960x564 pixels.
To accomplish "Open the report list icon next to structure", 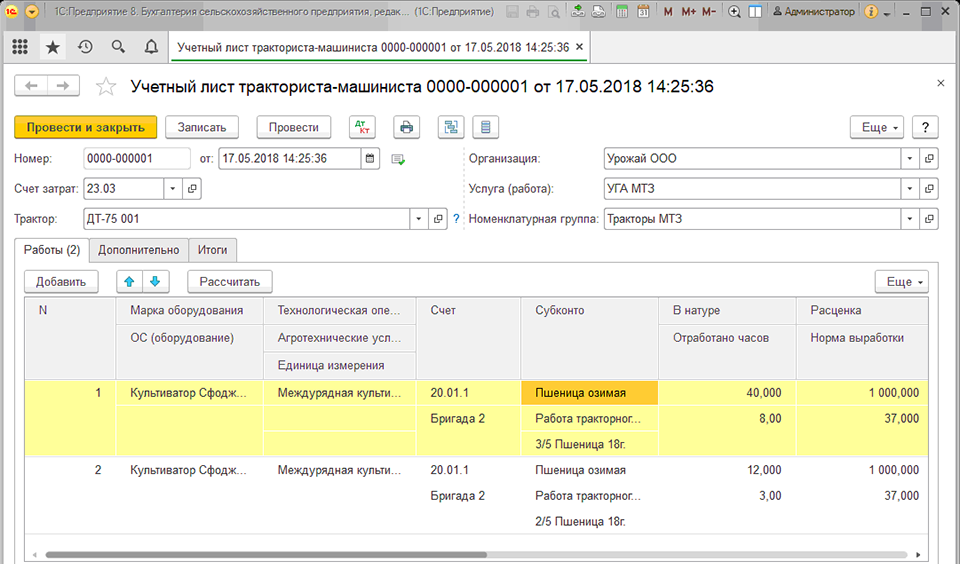I will point(486,127).
